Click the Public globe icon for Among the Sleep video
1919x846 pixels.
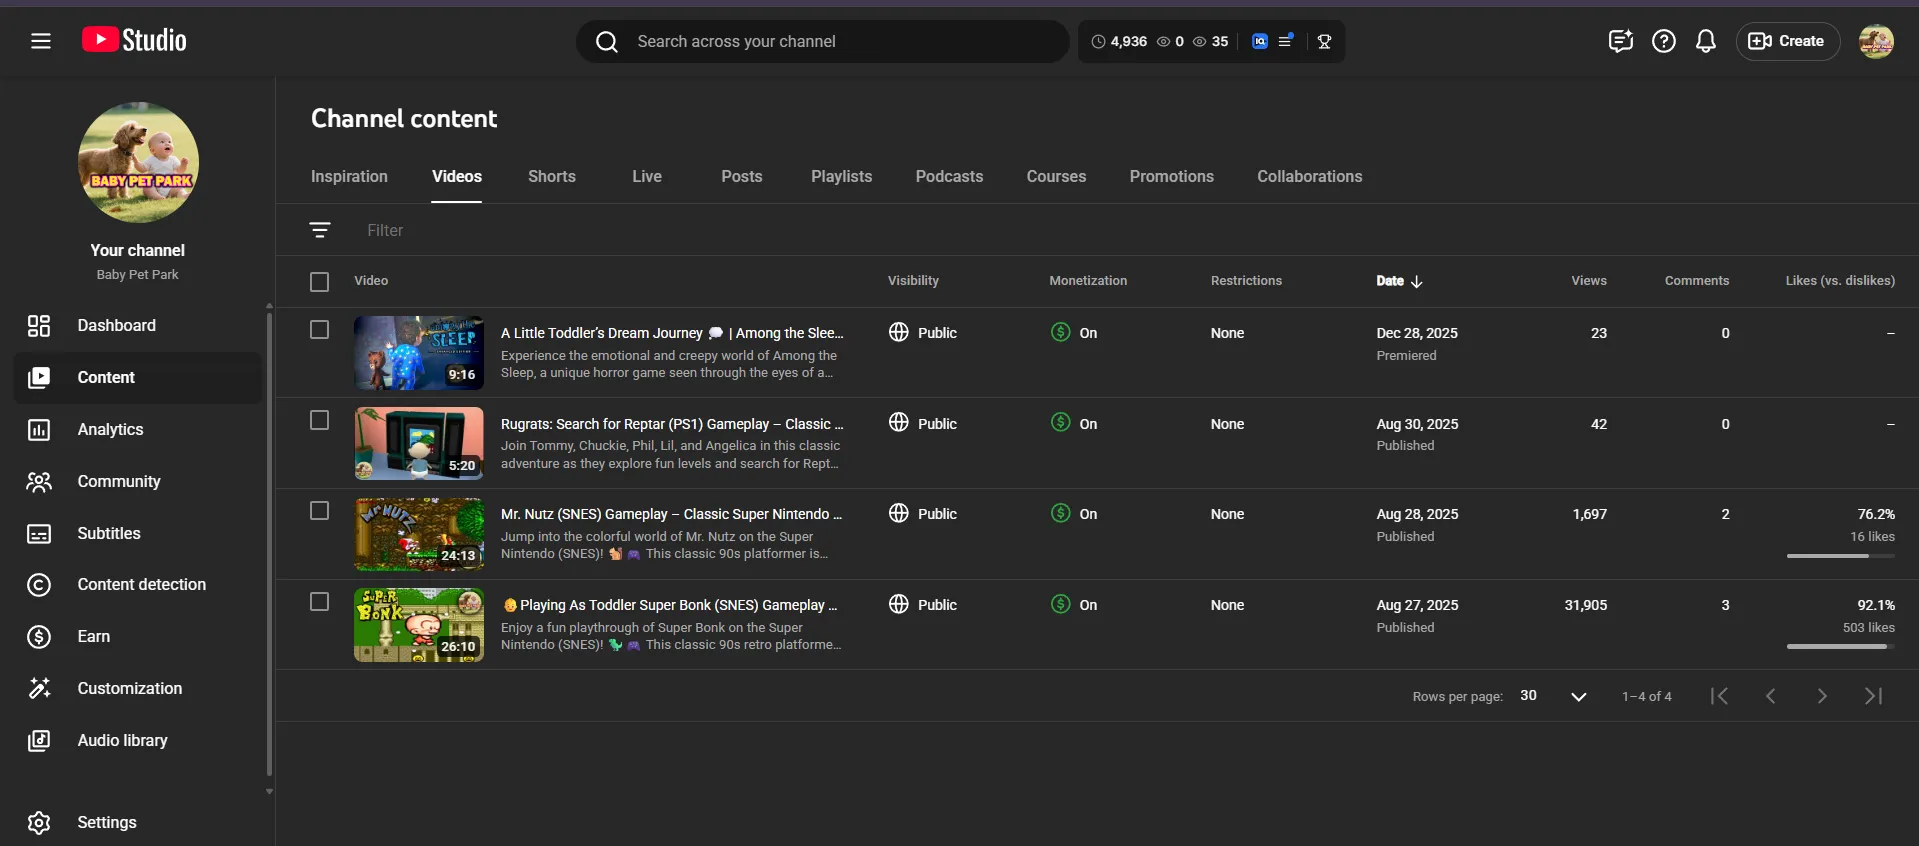coord(899,332)
